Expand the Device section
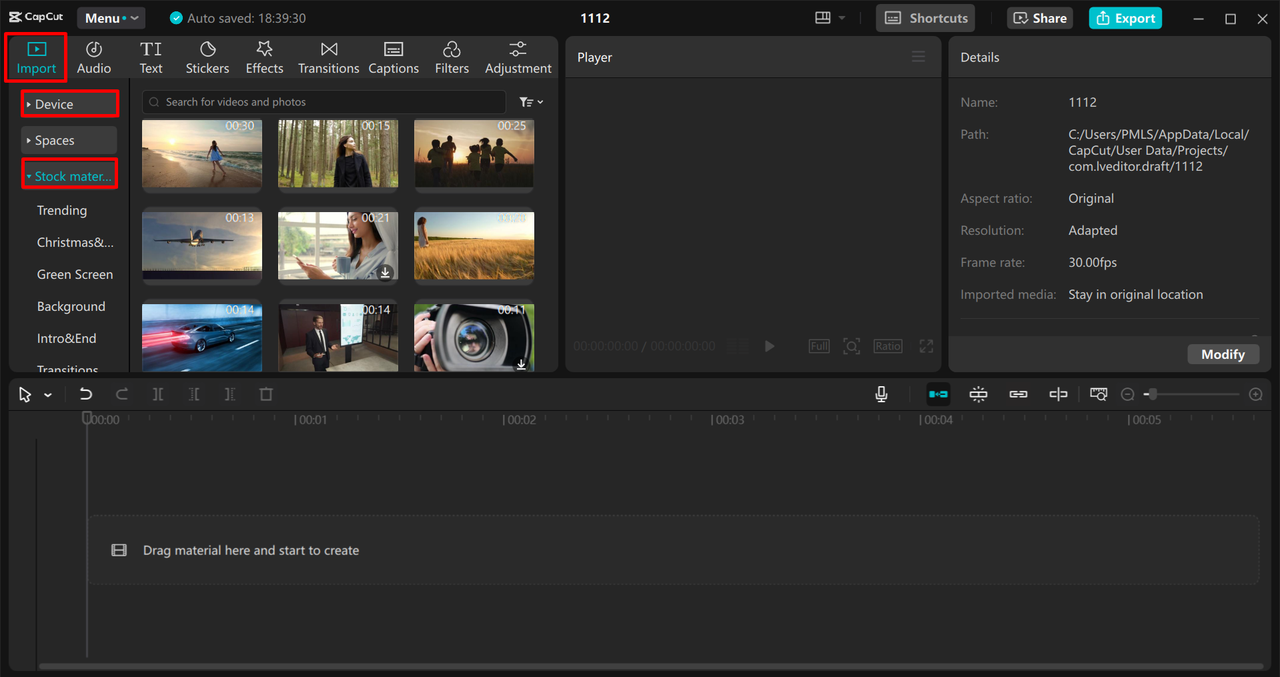The height and width of the screenshot is (677, 1280). (x=69, y=104)
